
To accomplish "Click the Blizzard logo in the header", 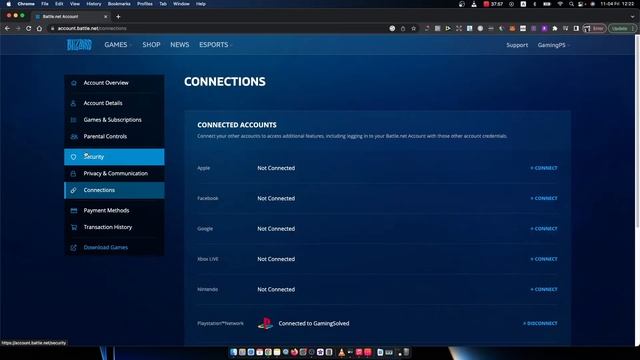I will click(79, 45).
